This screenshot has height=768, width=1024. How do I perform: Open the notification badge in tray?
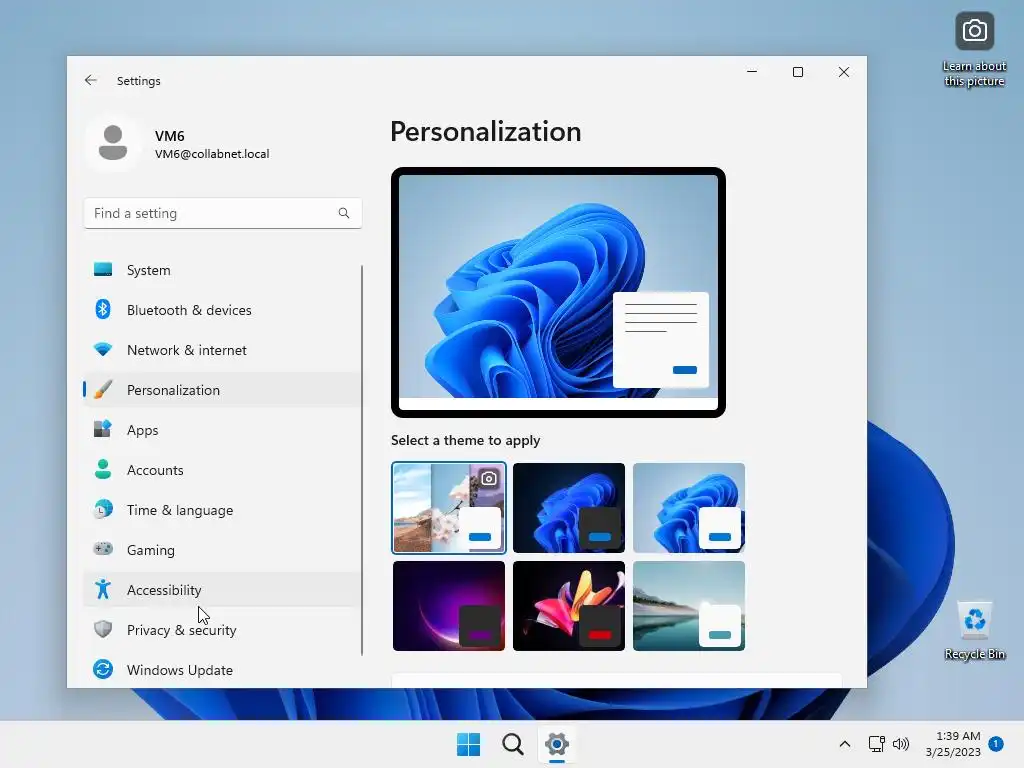tap(996, 744)
